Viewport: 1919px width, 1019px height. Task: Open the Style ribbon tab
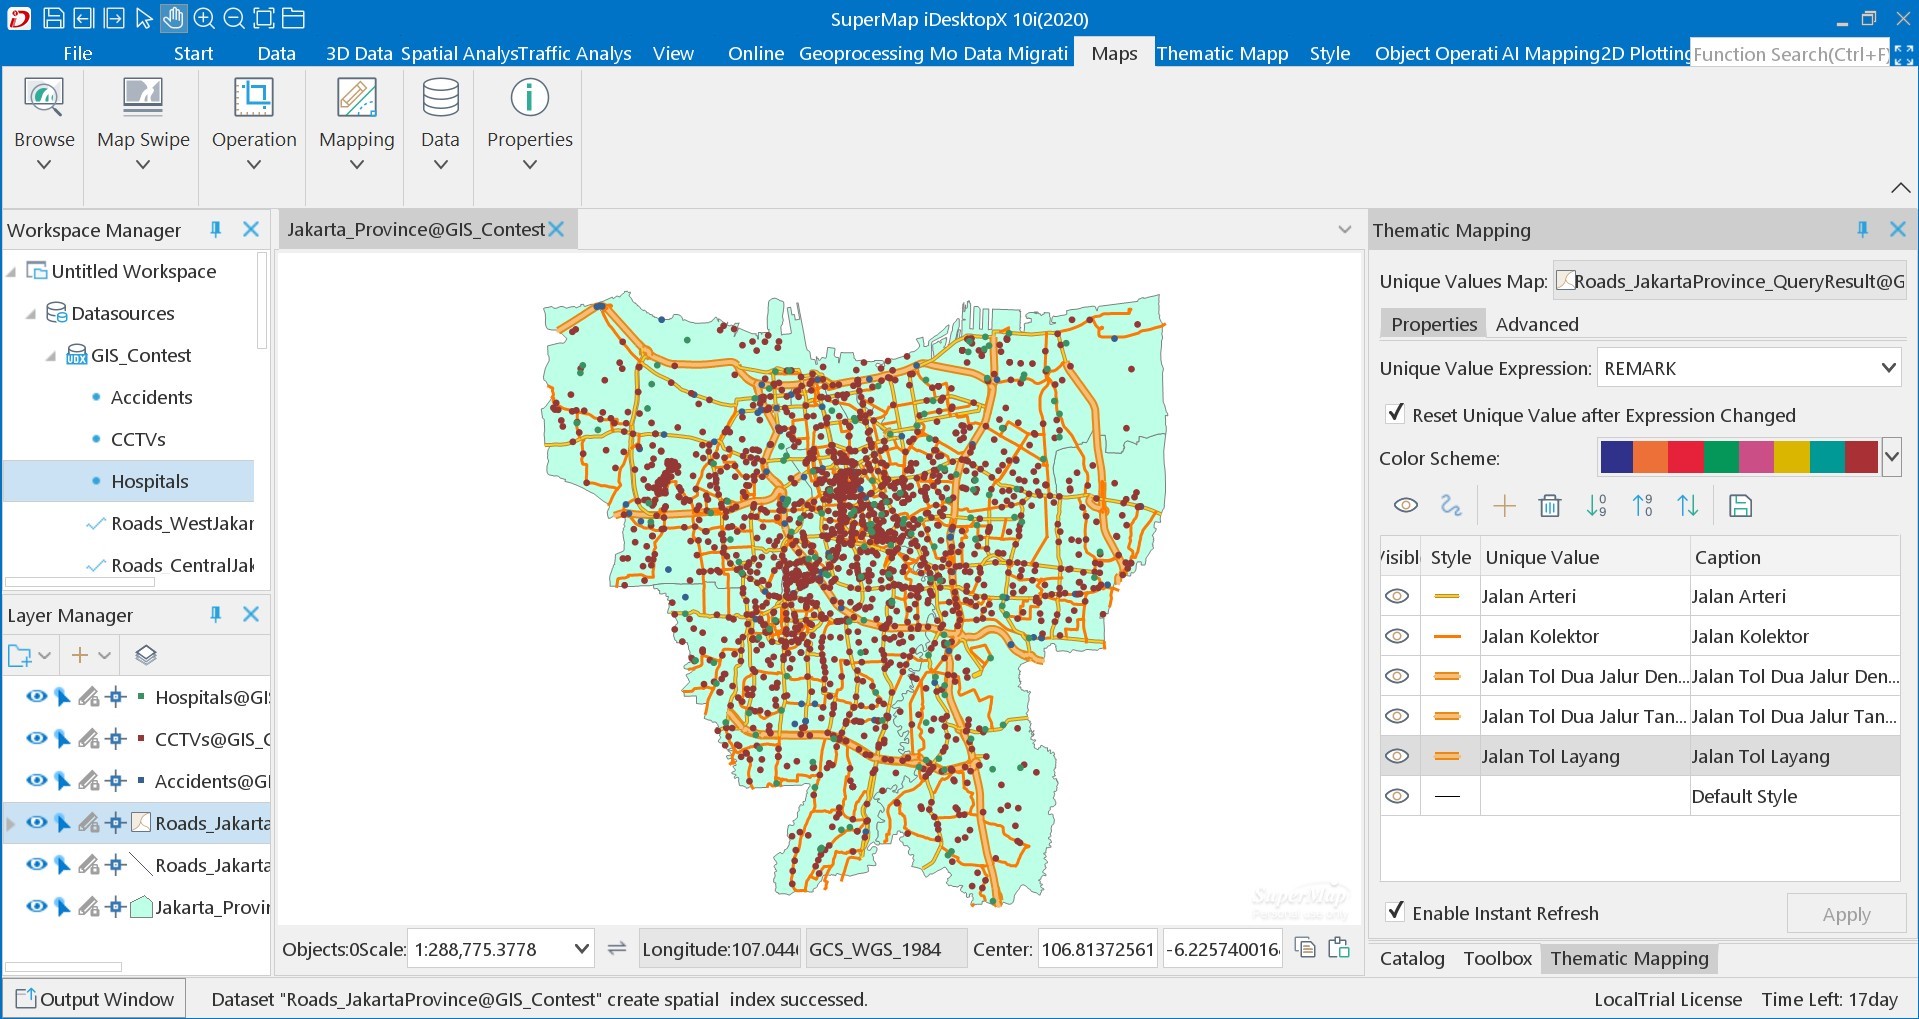point(1329,53)
